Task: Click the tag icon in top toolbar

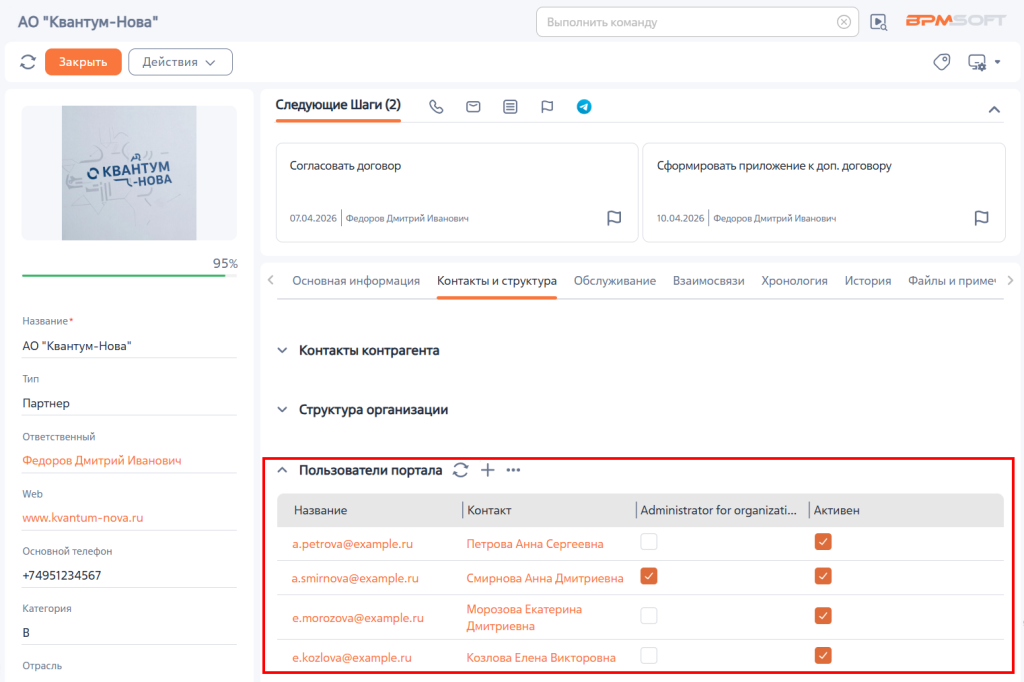Action: pyautogui.click(x=941, y=62)
